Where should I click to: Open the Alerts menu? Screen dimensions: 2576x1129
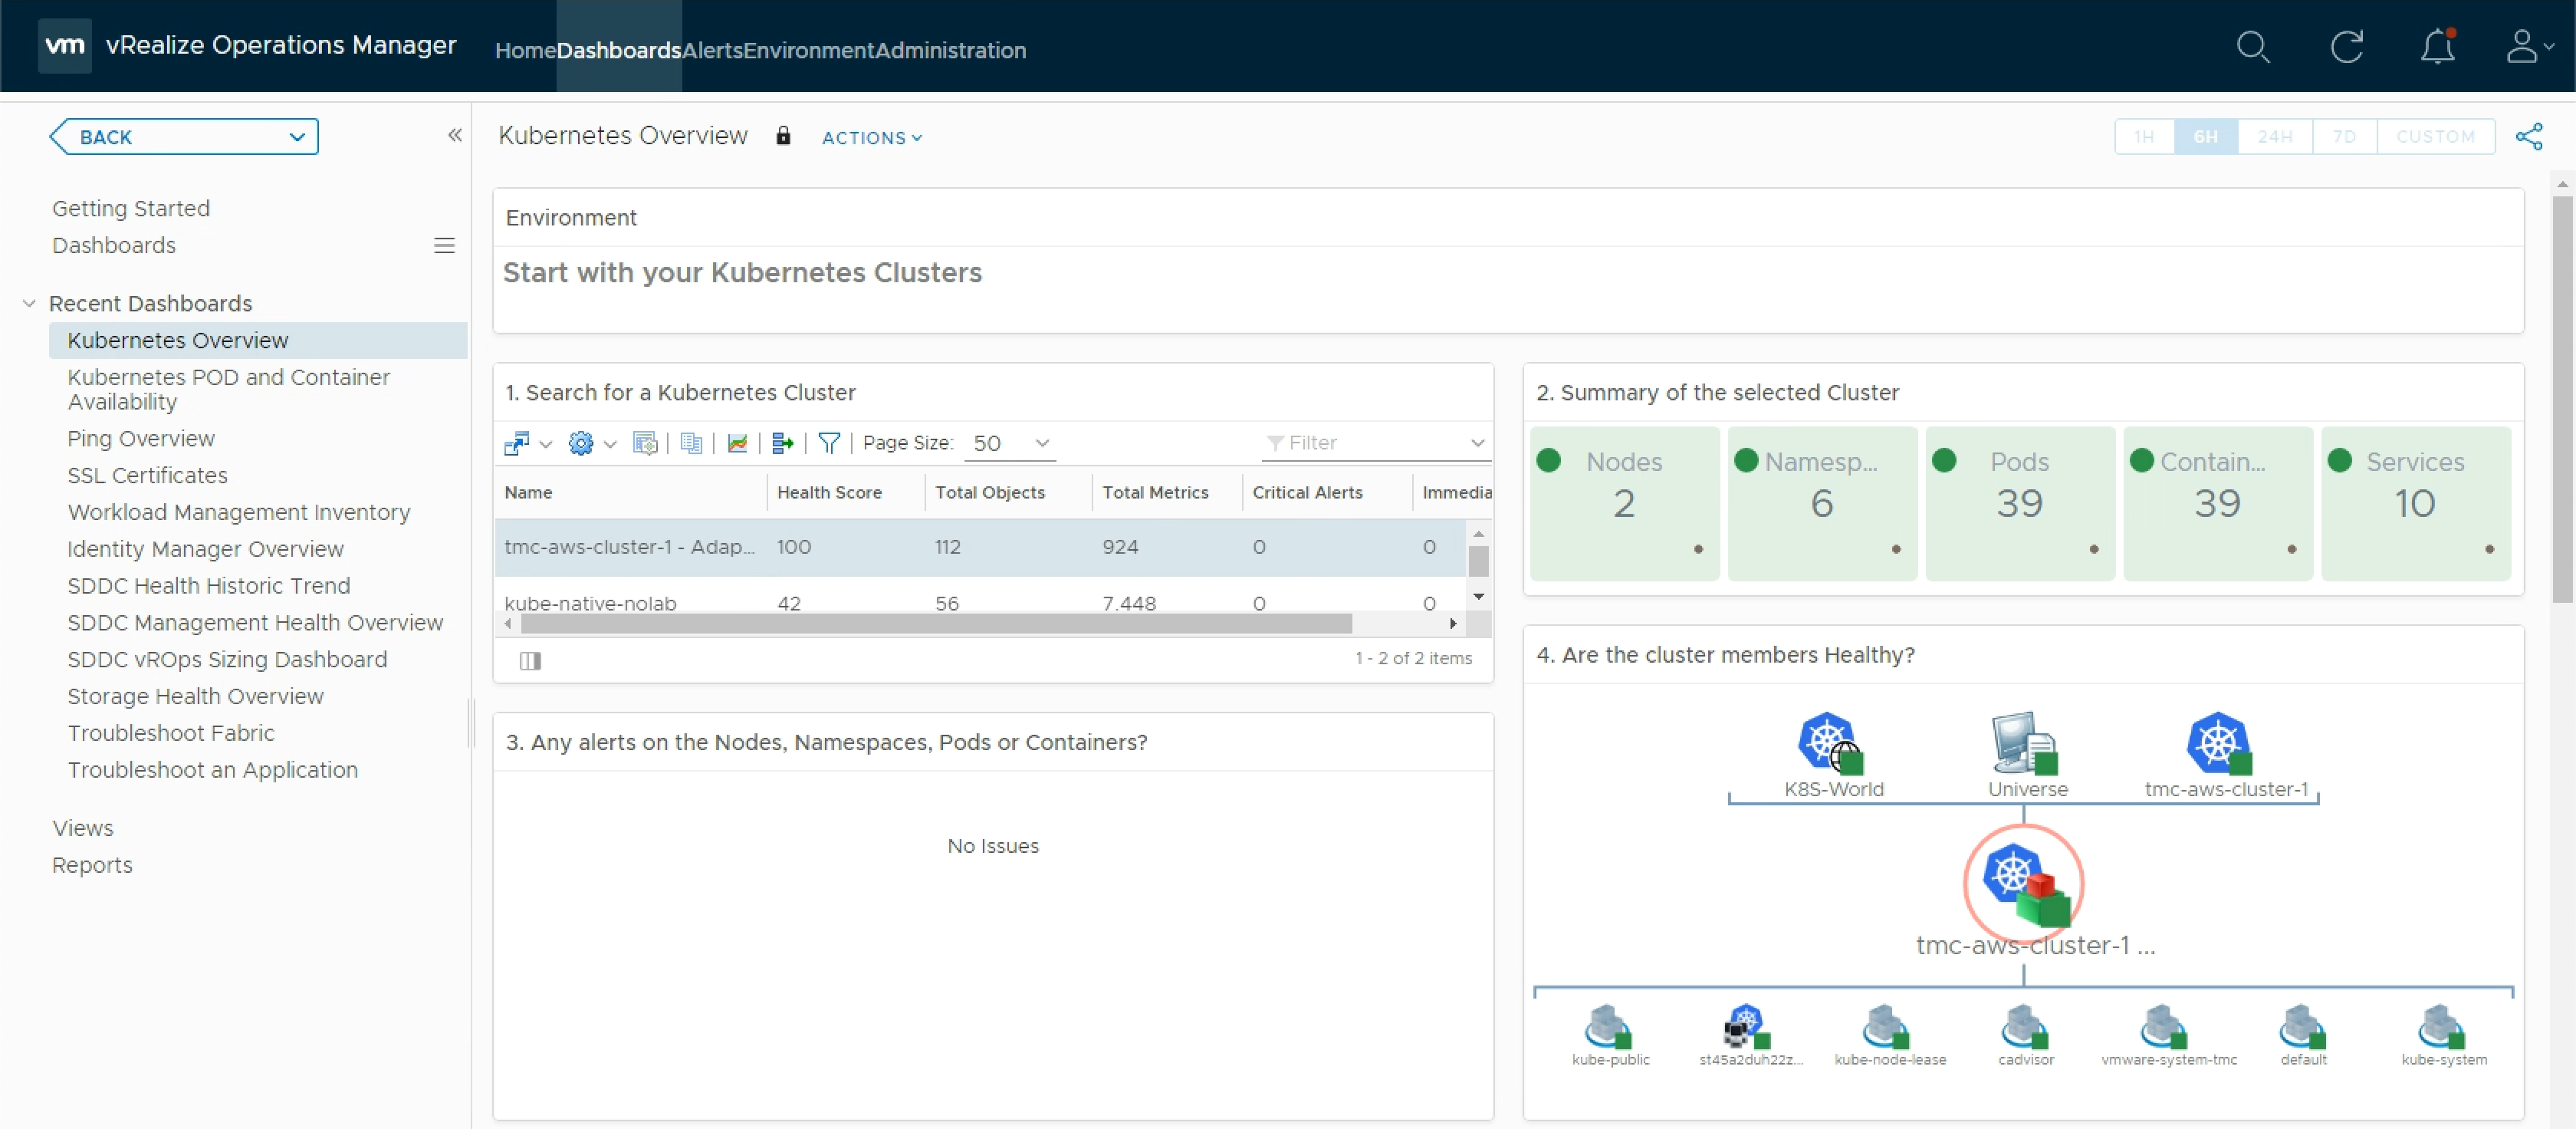[x=712, y=50]
